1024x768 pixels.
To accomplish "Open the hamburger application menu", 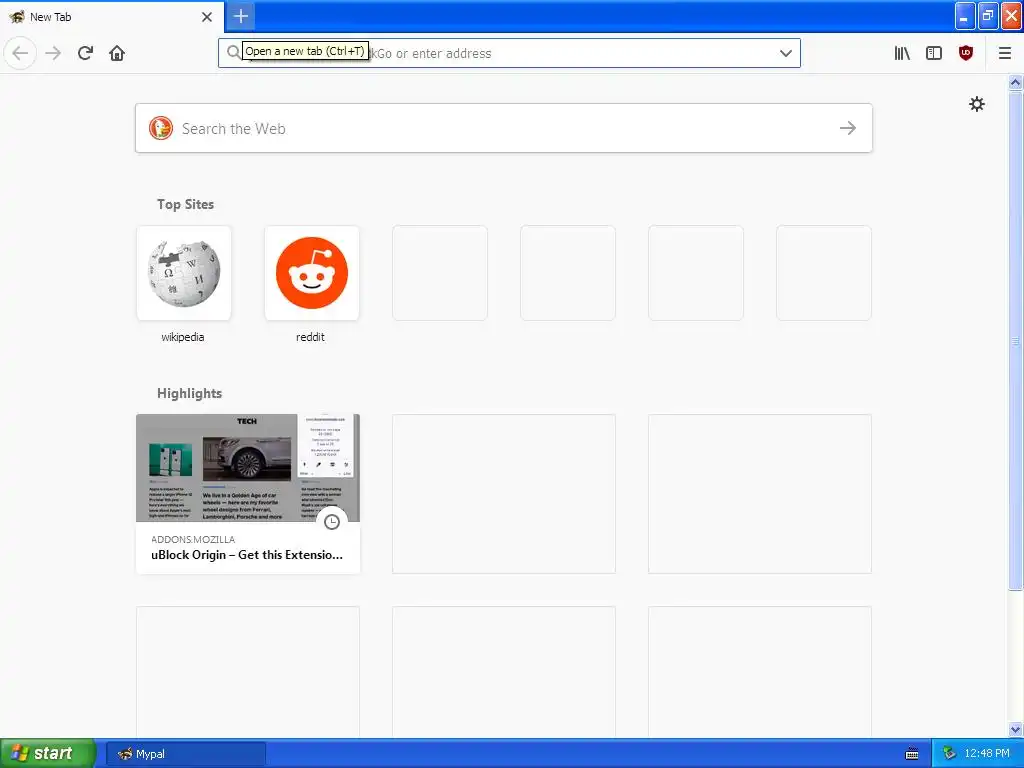I will [x=1004, y=53].
